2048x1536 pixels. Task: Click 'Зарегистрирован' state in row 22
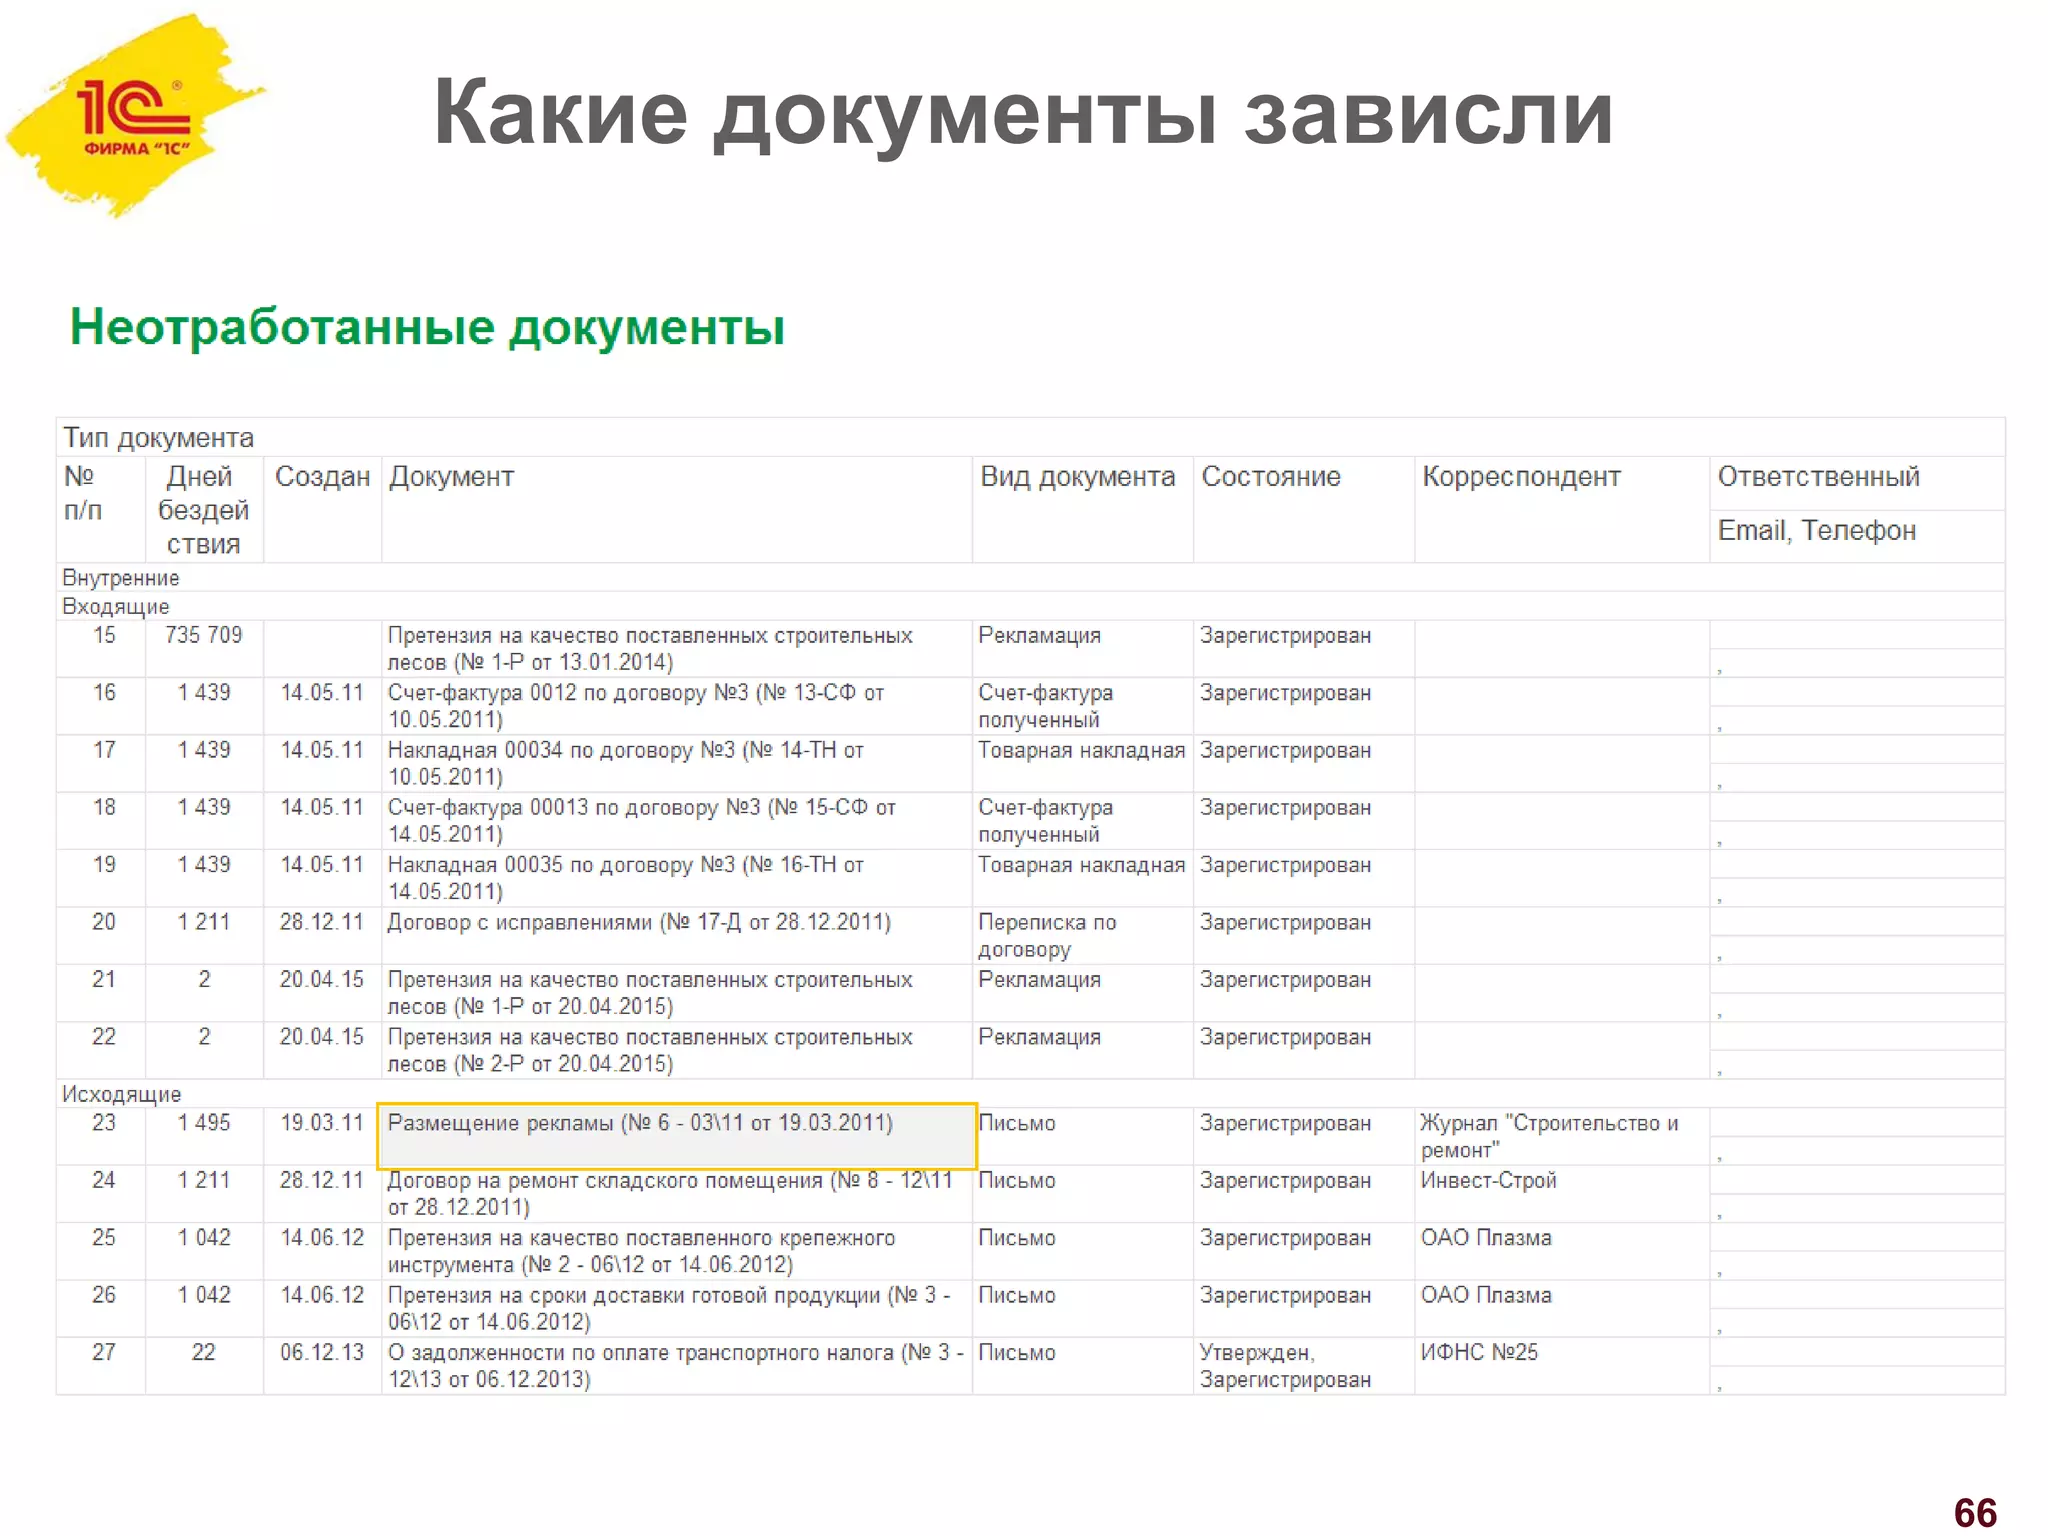pyautogui.click(x=1285, y=1038)
